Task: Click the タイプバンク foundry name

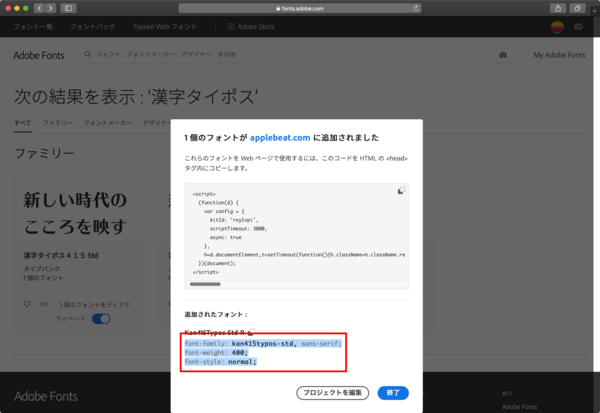Action: tap(42, 268)
